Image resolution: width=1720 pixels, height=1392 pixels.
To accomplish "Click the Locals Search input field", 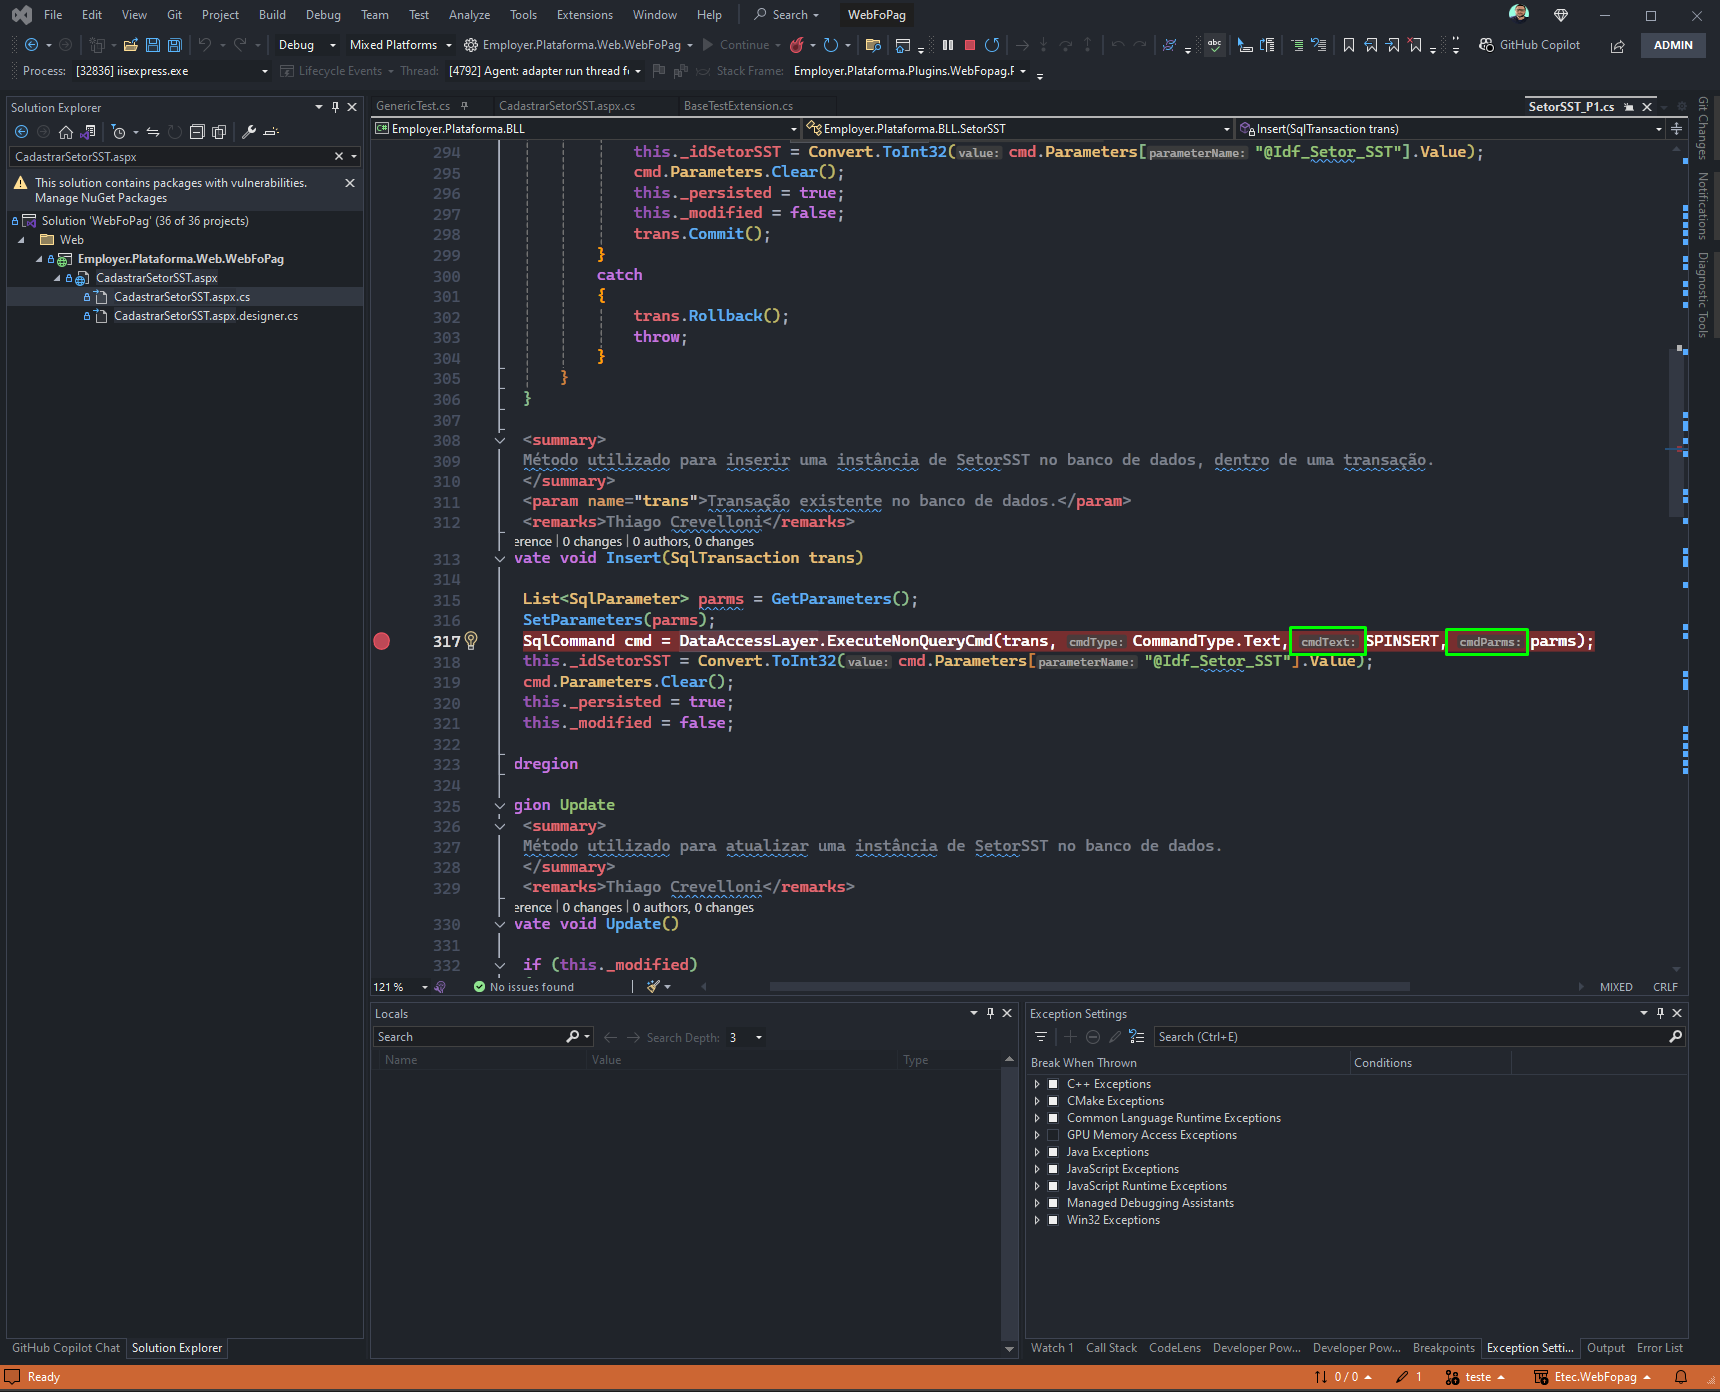I will tap(469, 1037).
